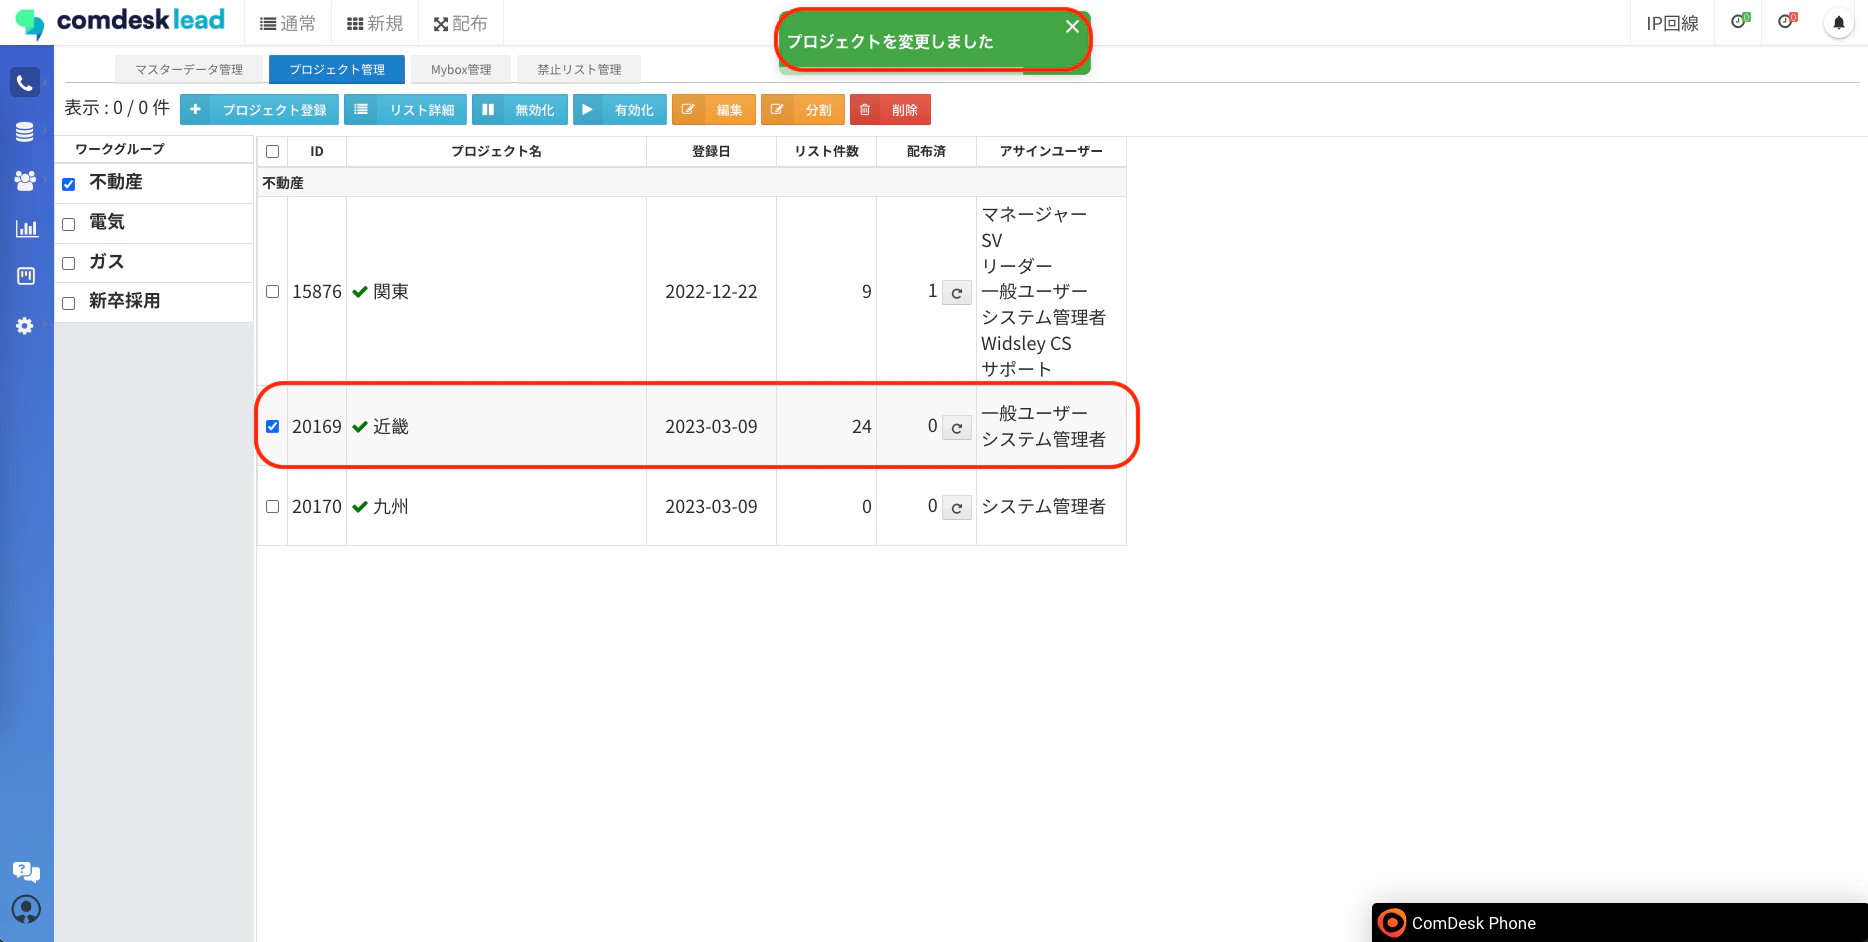Open the 通常 menu in top bar
Viewport: 1868px width, 942px height.
[288, 23]
